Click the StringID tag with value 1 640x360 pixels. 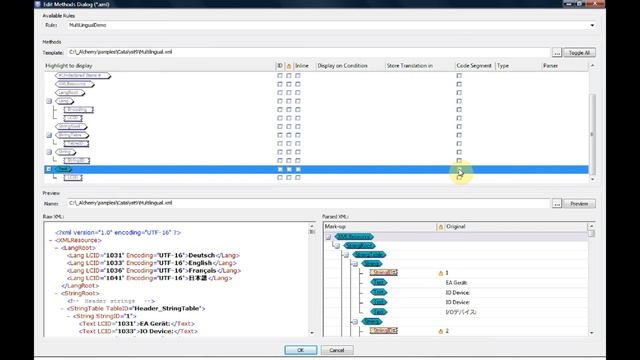(383, 273)
